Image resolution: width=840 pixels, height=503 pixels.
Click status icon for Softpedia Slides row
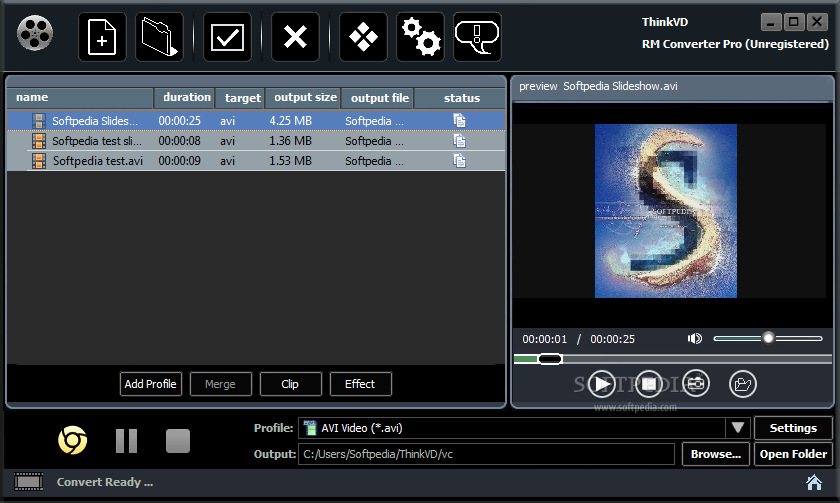coord(460,121)
